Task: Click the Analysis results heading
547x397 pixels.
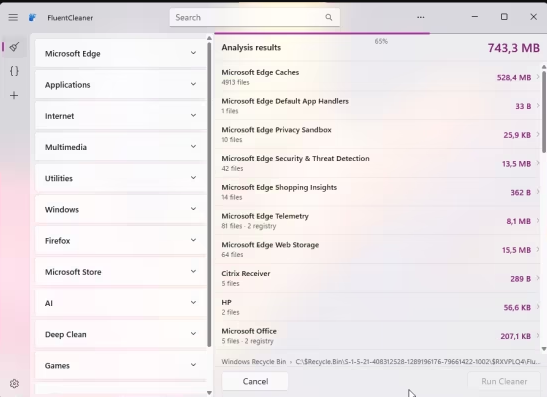Action: coord(251,47)
